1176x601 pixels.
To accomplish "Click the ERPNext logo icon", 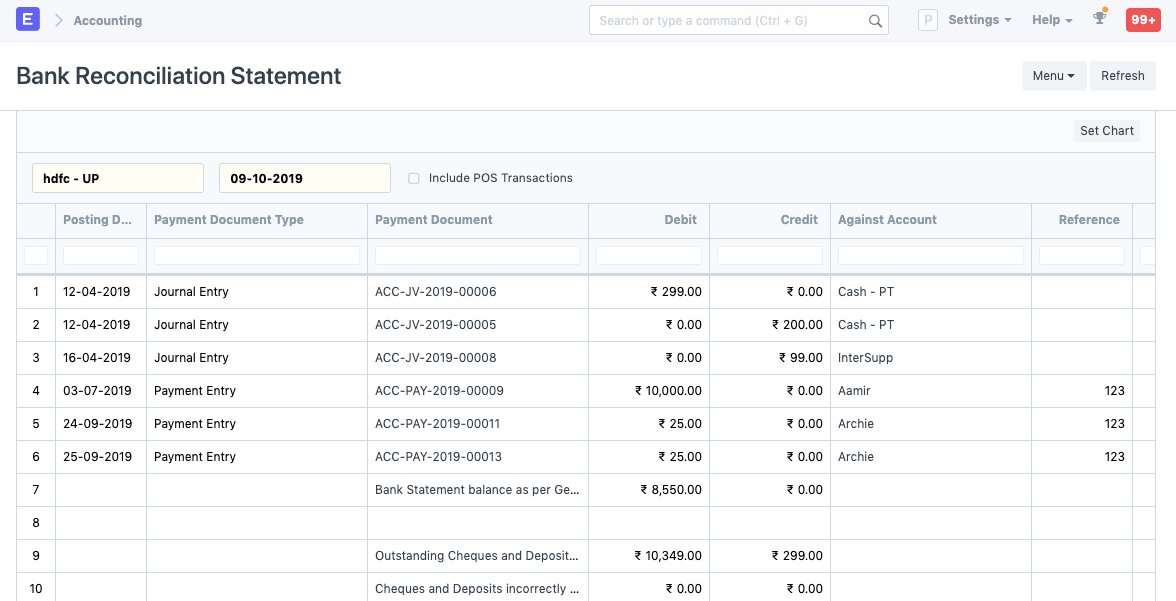I will coord(27,19).
